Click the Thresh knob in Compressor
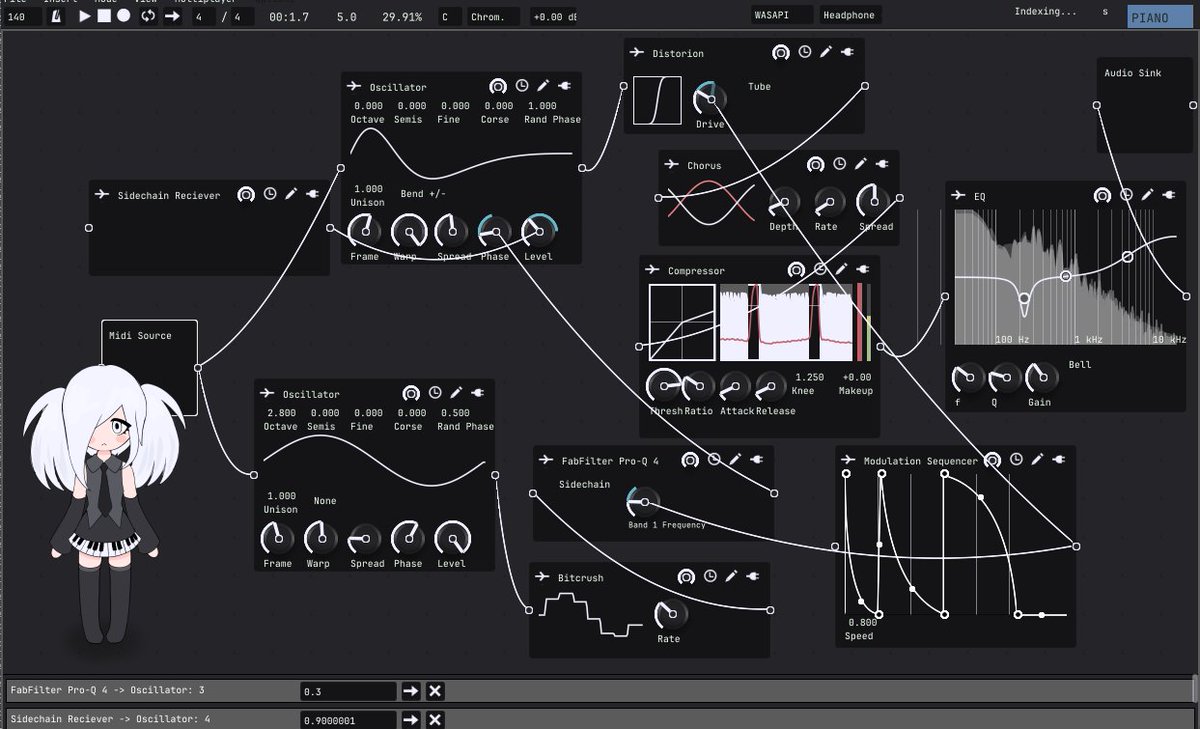 click(662, 386)
